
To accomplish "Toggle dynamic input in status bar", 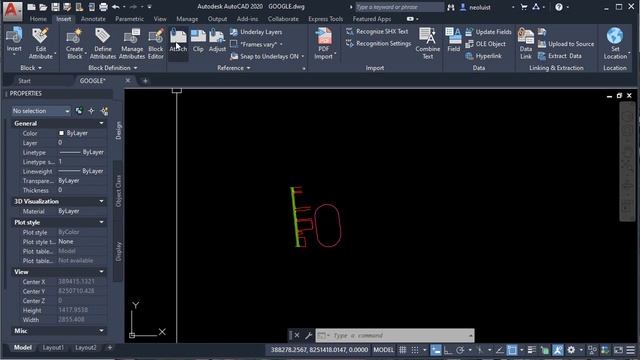I will click(436, 350).
